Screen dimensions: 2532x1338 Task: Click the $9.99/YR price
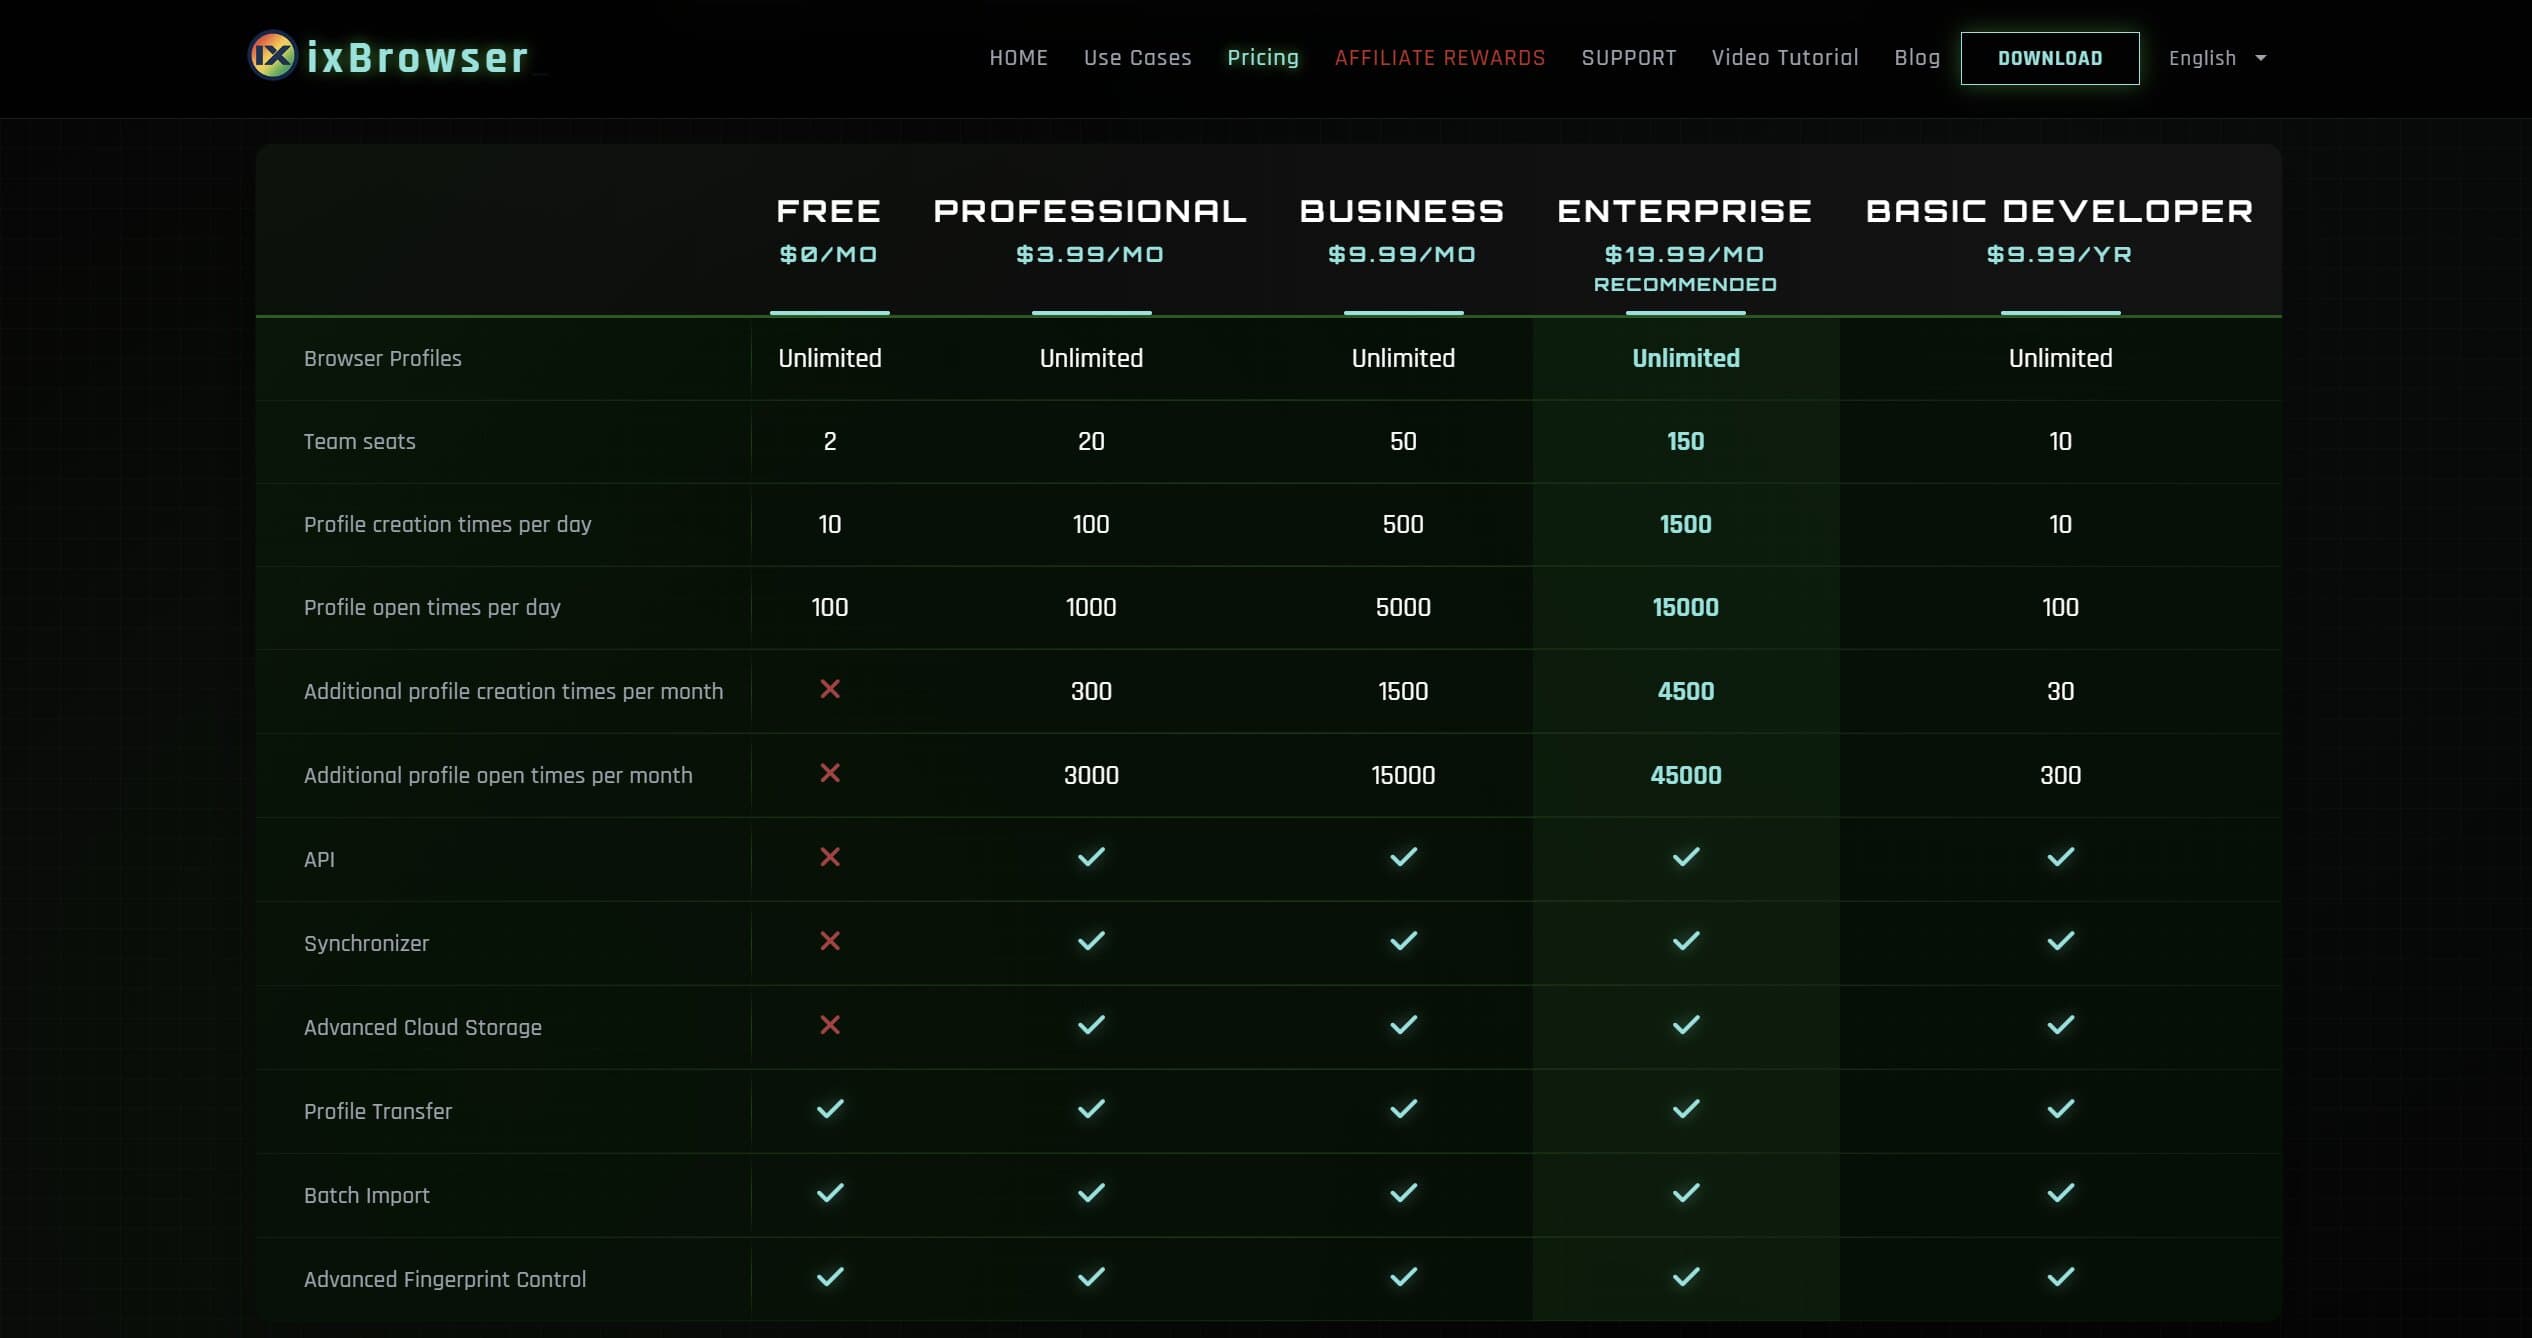pos(2060,254)
